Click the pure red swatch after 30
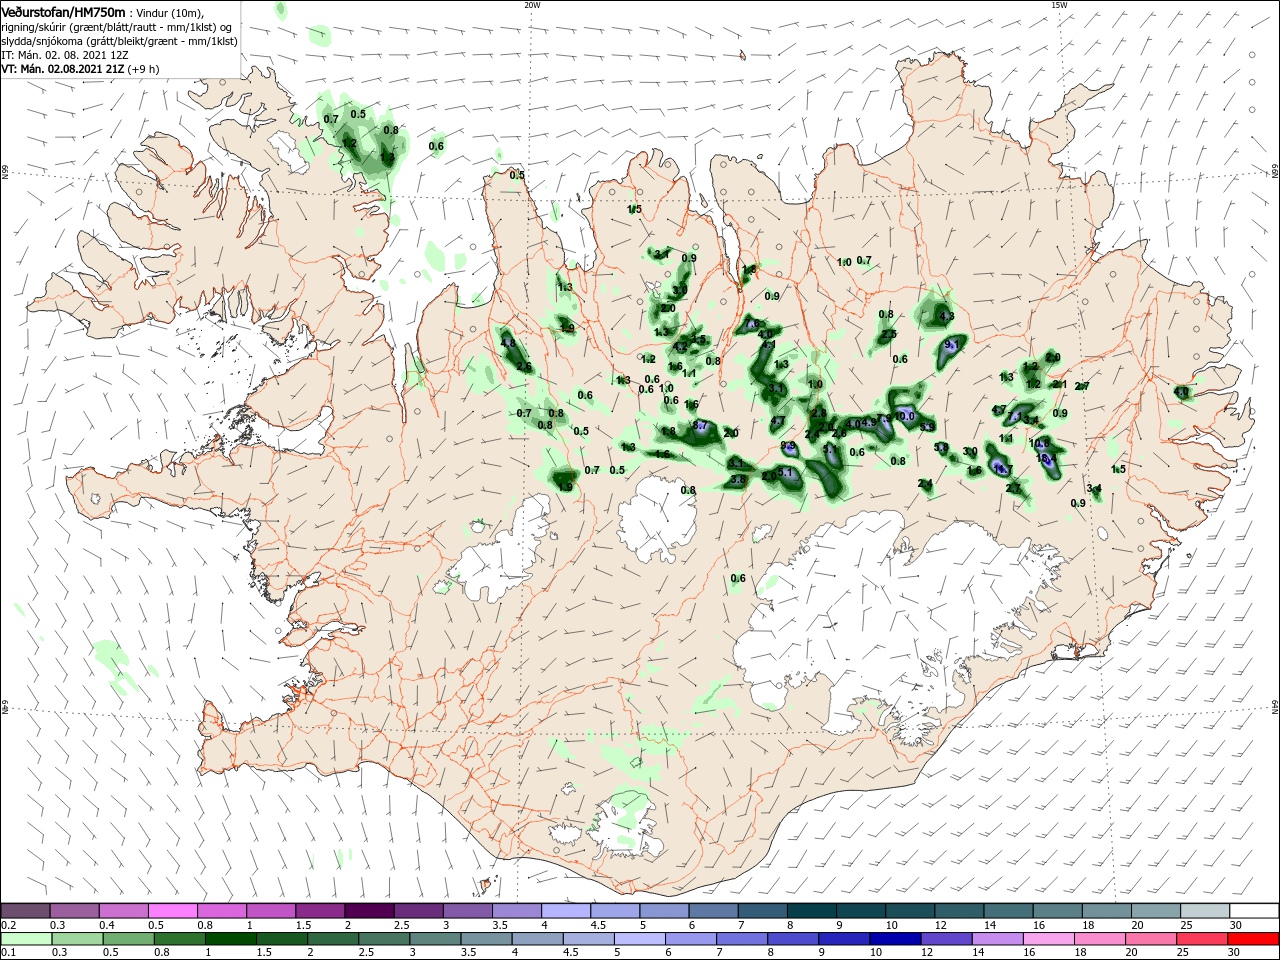Screen dimensions: 1280x960 (1254, 939)
